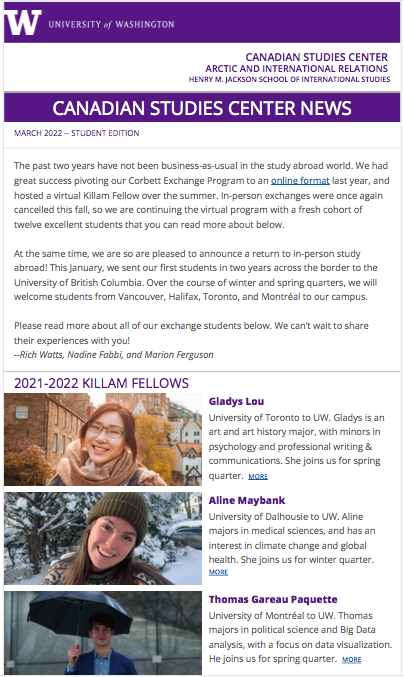The height and width of the screenshot is (677, 404).
Task: Click the March 2022 Student Edition label
Action: point(76,133)
